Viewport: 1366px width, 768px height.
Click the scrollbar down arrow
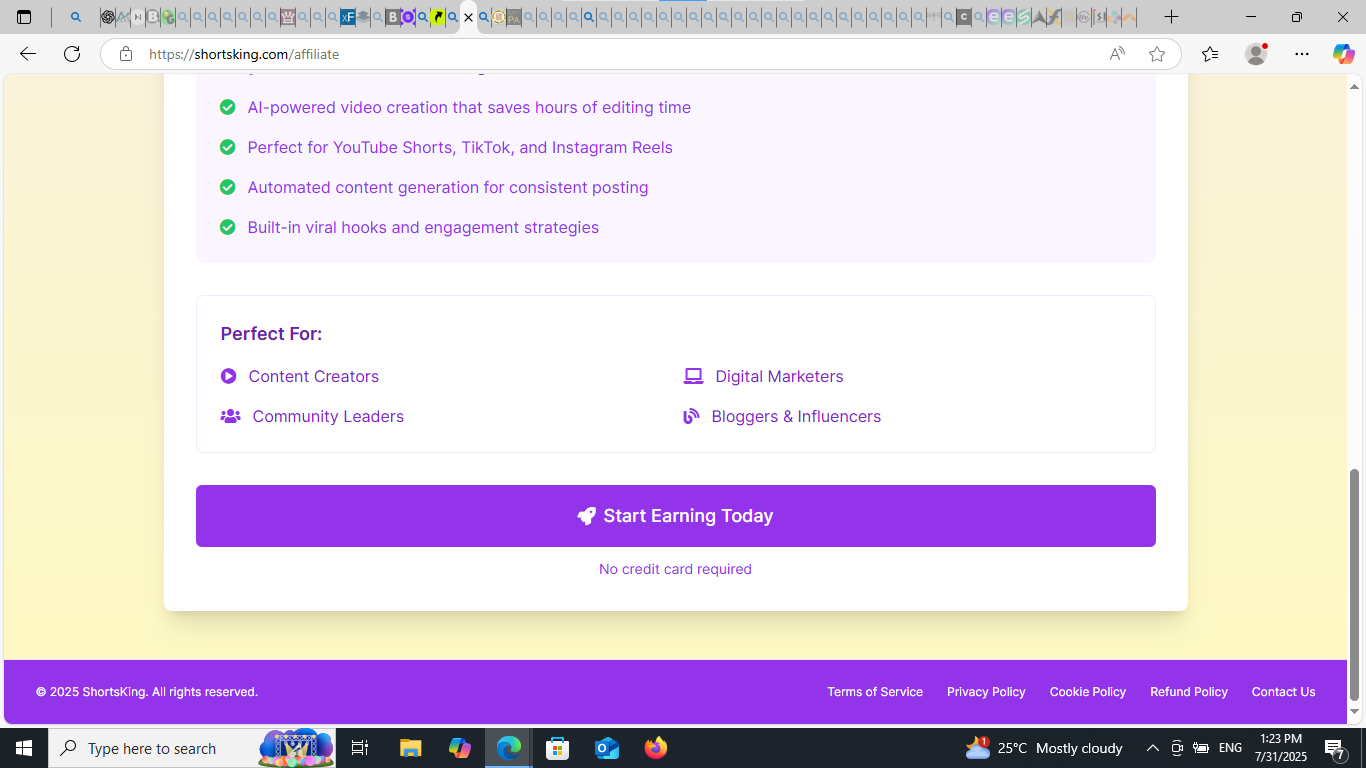click(1355, 711)
